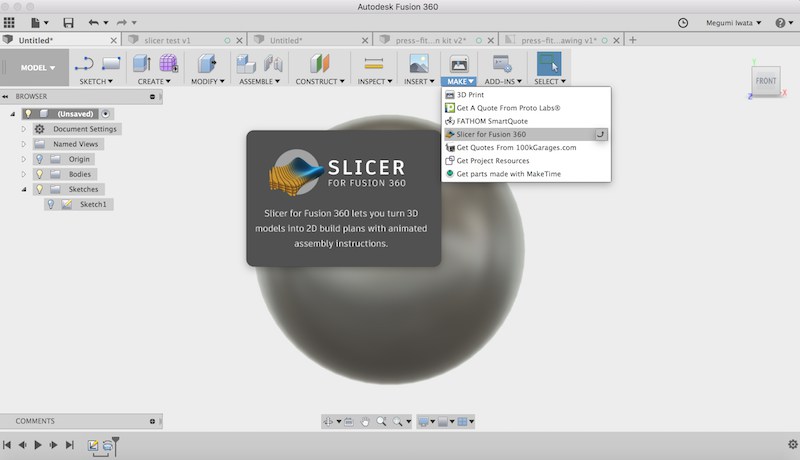Play the timeline
Viewport: 800px width, 460px height.
point(38,445)
